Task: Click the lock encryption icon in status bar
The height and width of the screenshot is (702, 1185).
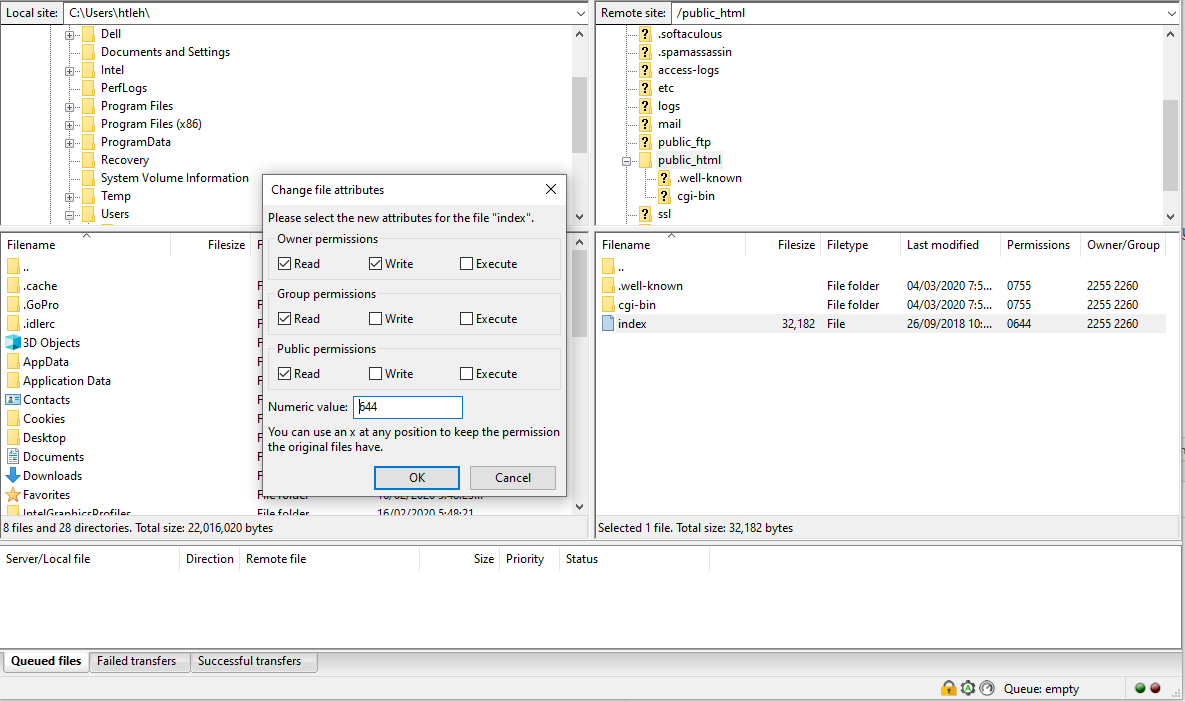Action: click(x=948, y=688)
